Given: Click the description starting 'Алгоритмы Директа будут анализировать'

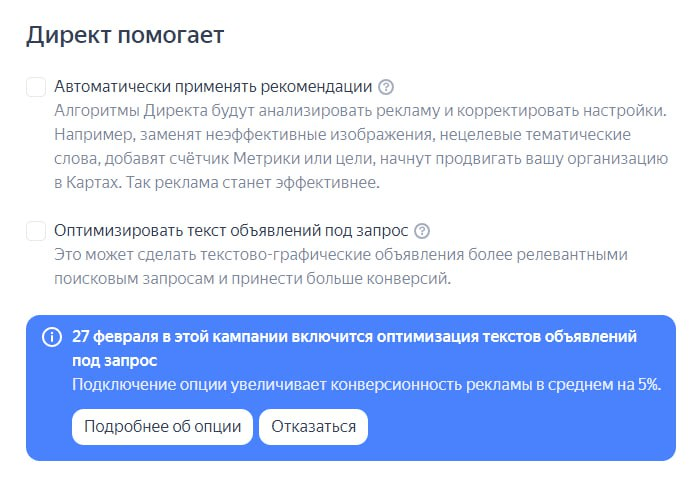Looking at the screenshot, I should point(361,147).
